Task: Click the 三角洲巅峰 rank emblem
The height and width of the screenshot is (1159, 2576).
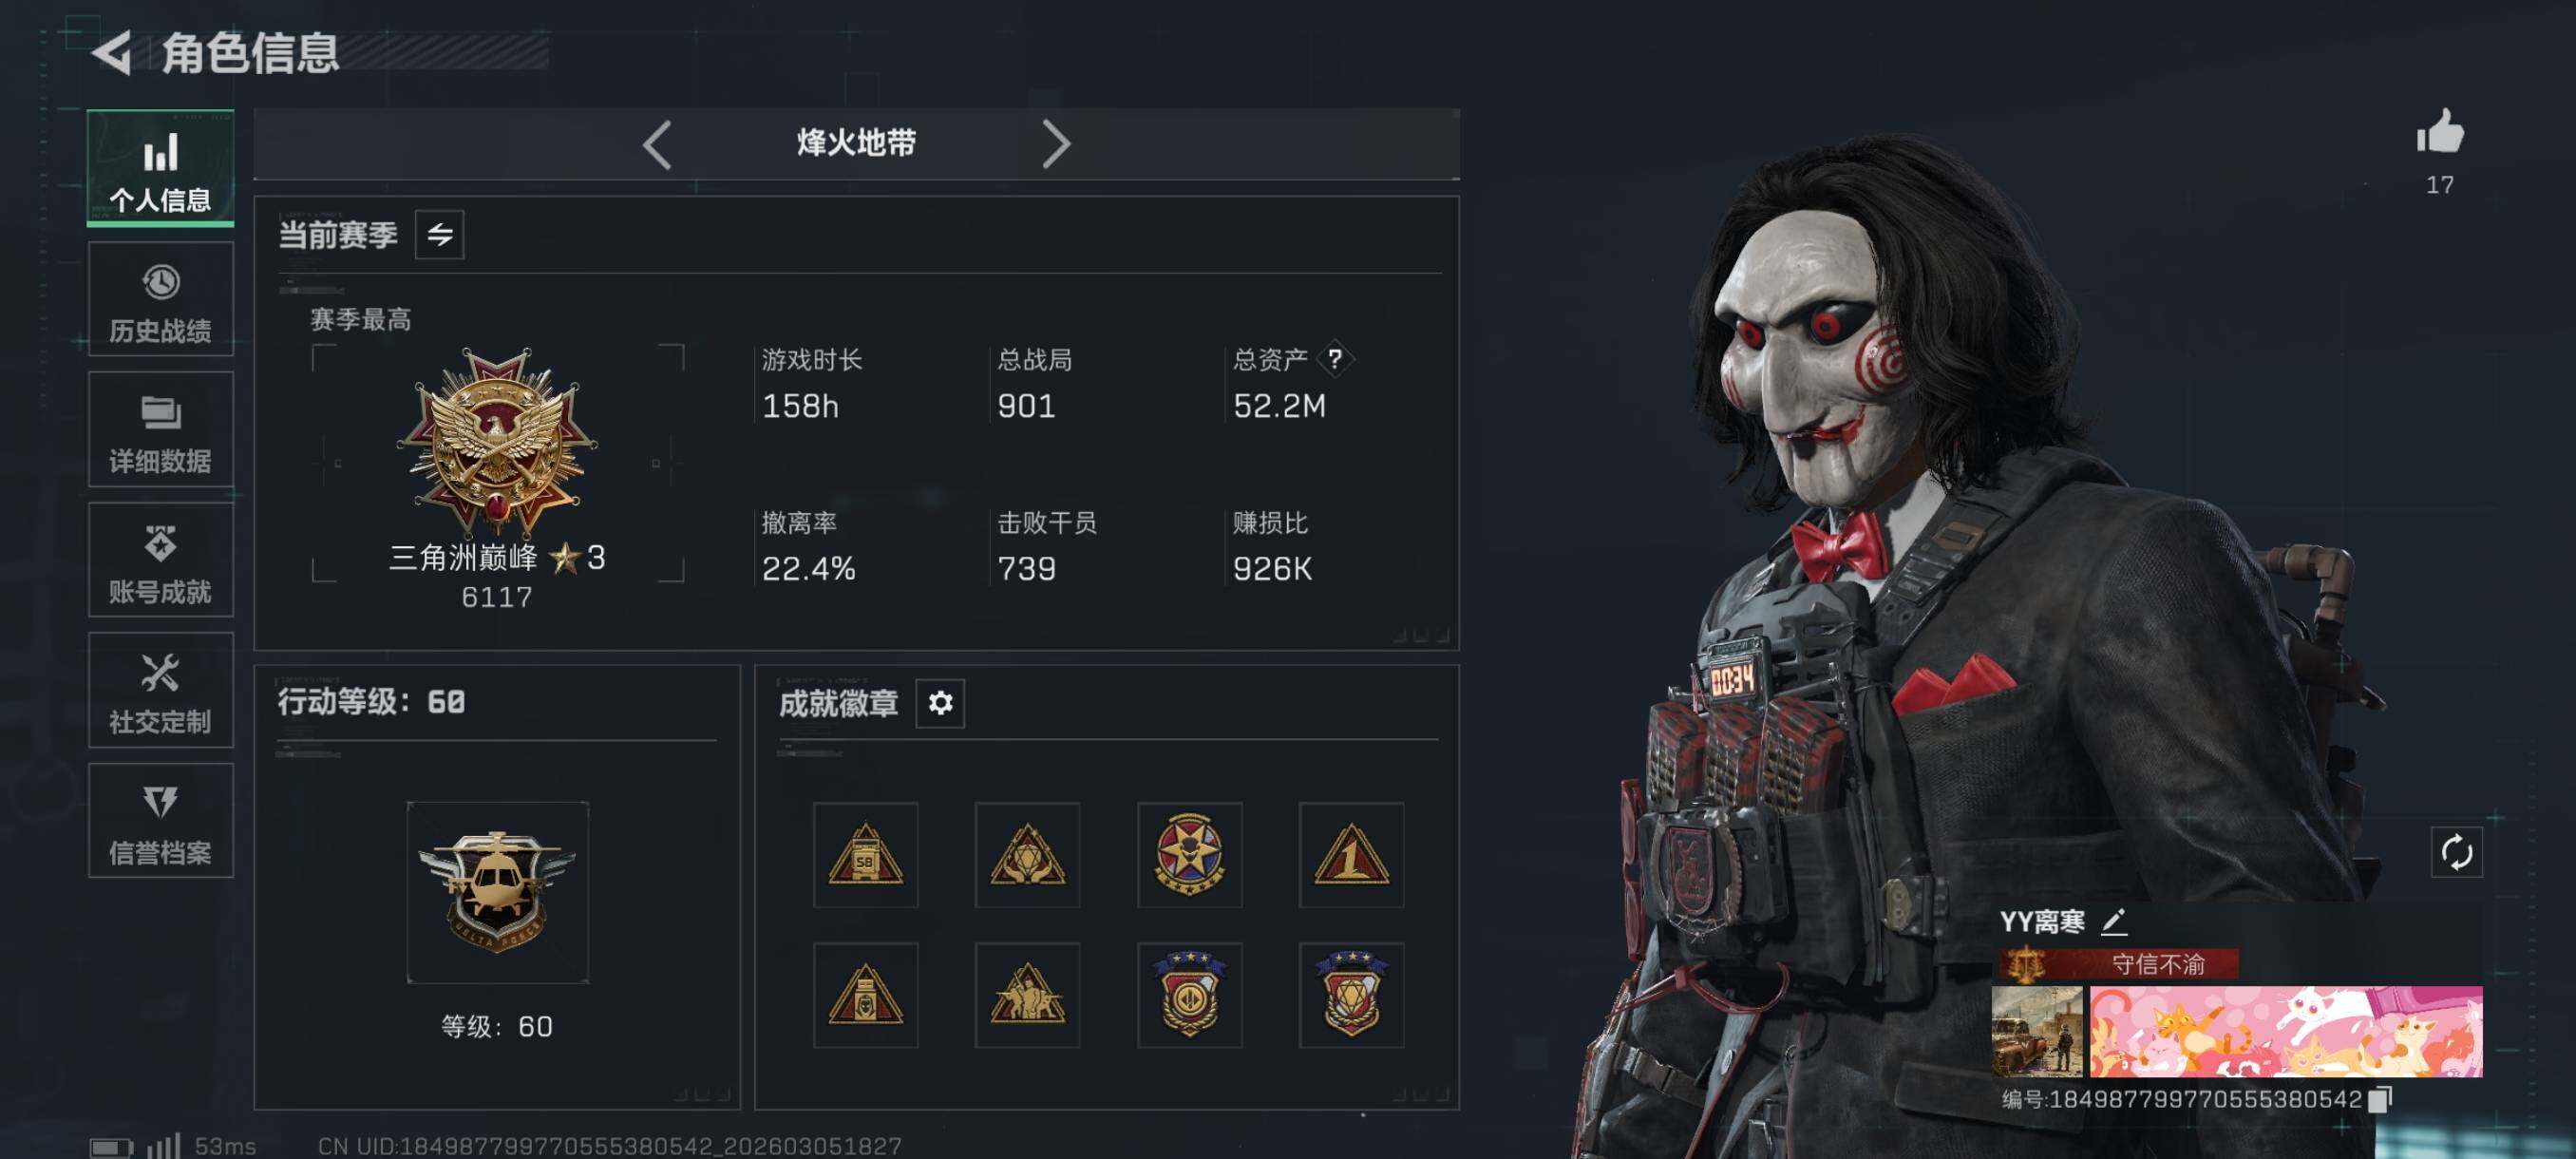Action: coord(497,441)
